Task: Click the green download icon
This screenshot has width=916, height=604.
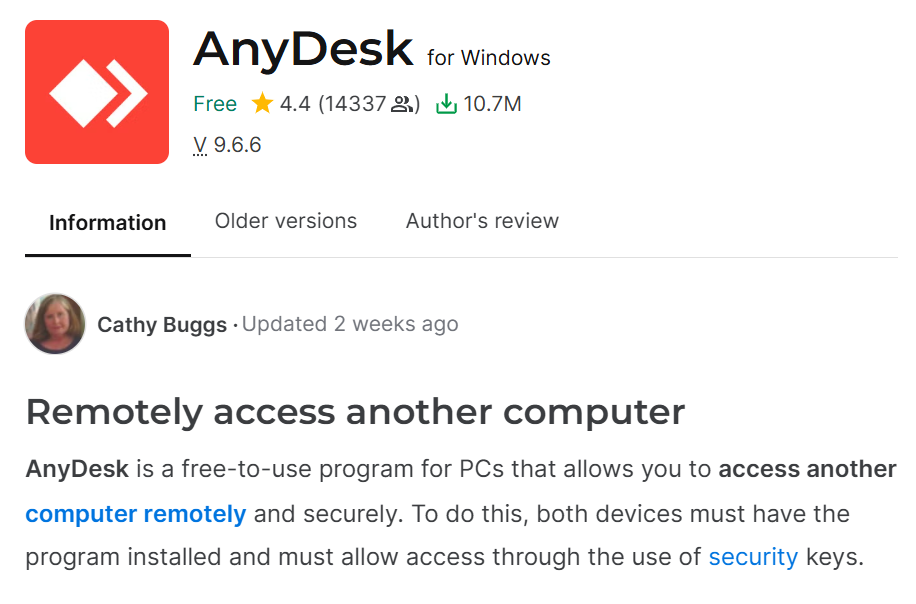Action: point(446,104)
